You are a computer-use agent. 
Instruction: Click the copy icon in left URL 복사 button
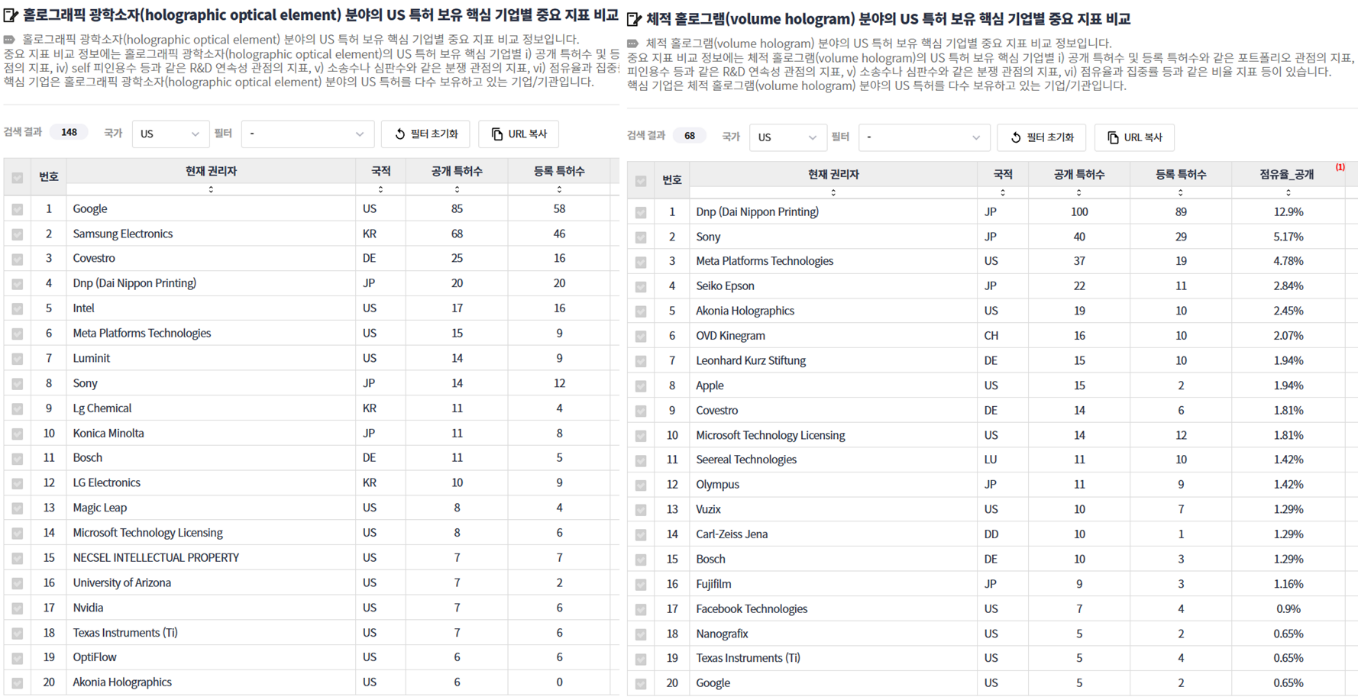coord(497,134)
